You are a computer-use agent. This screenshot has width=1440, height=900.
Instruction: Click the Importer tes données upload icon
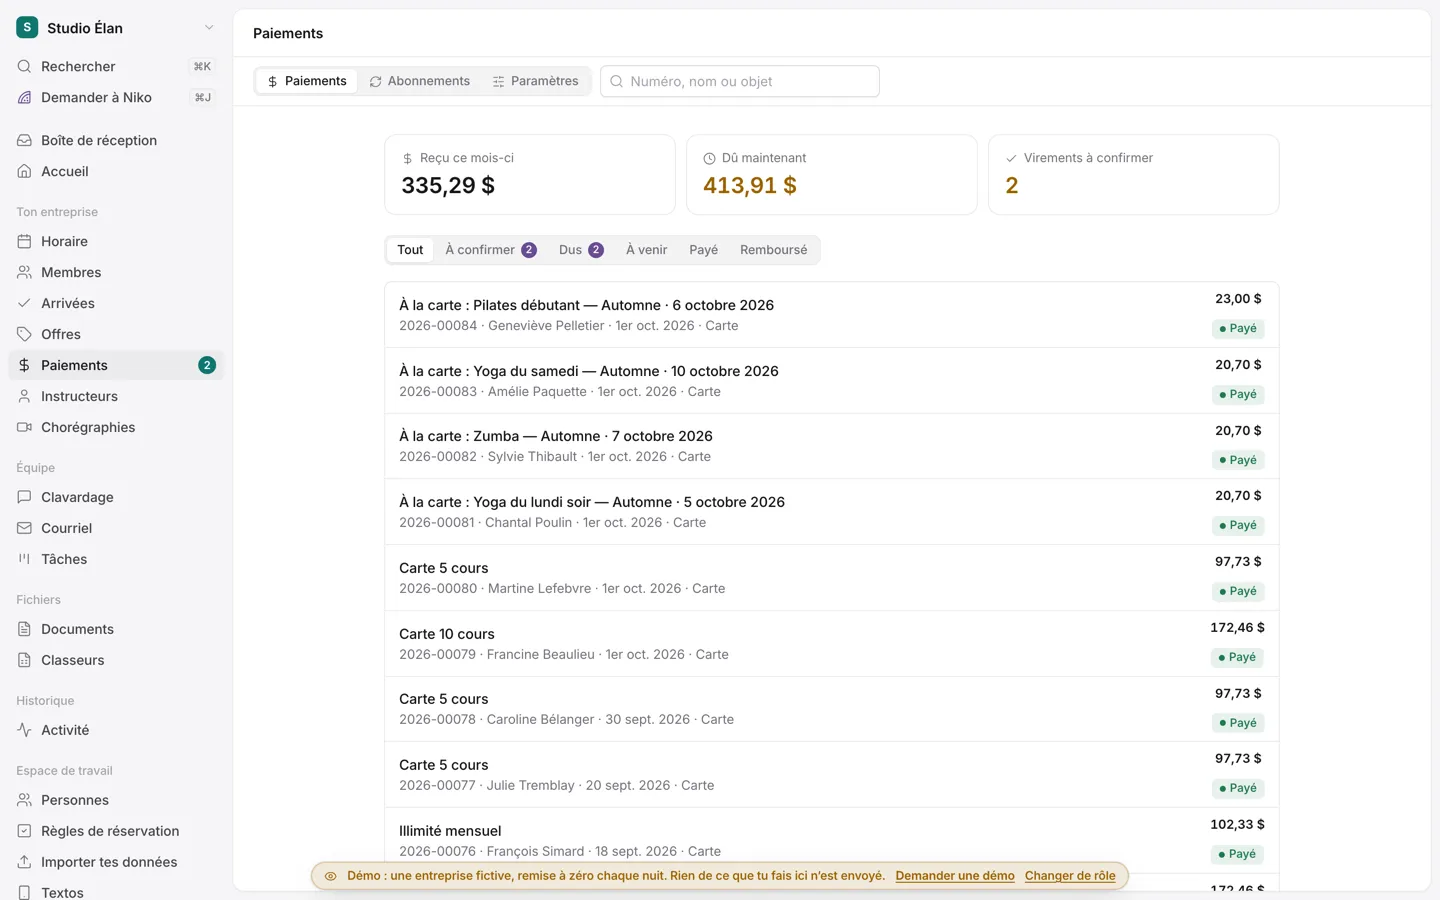click(24, 862)
